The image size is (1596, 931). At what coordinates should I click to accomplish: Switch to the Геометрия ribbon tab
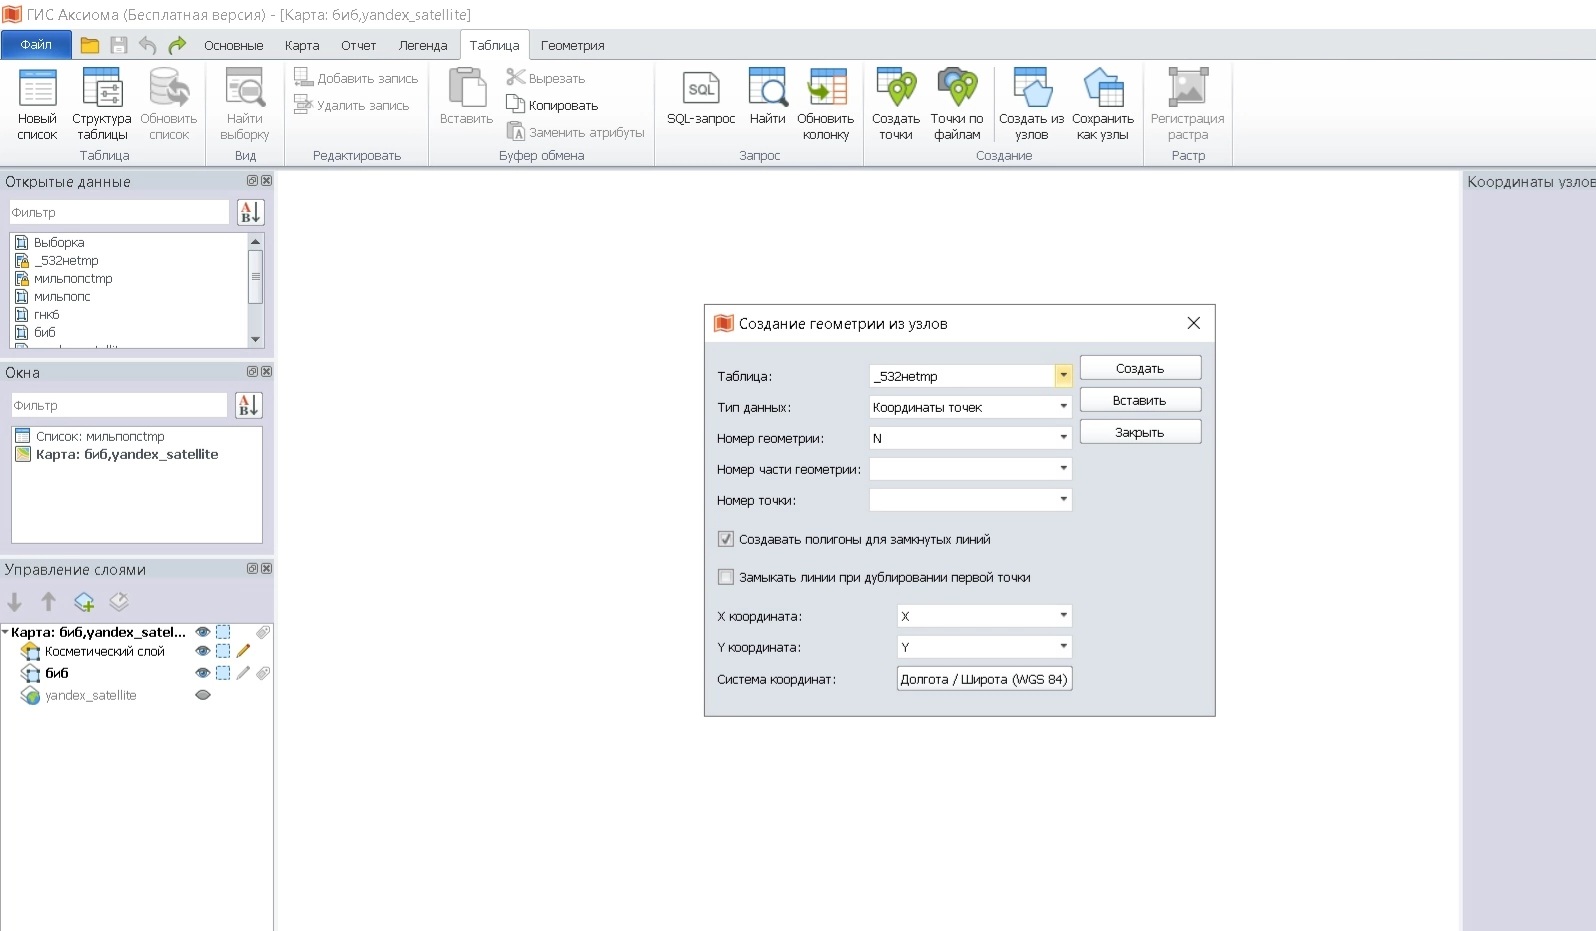[x=572, y=45]
